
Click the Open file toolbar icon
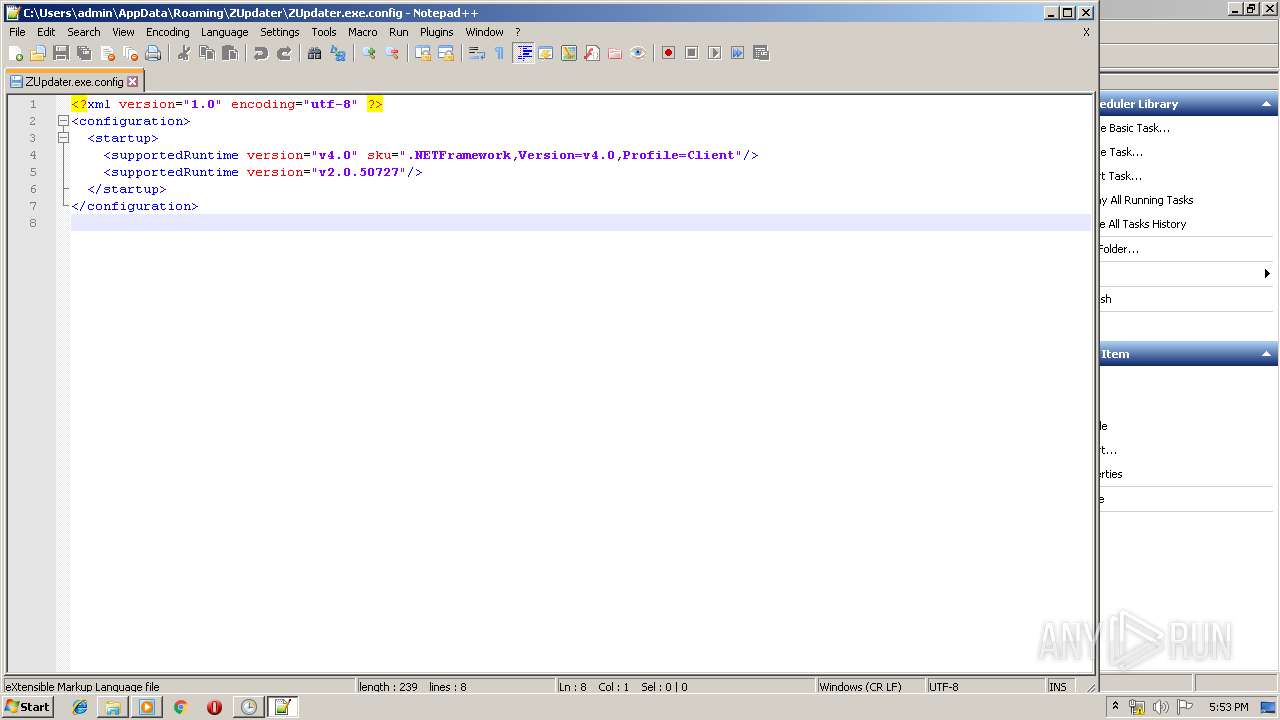(x=38, y=53)
